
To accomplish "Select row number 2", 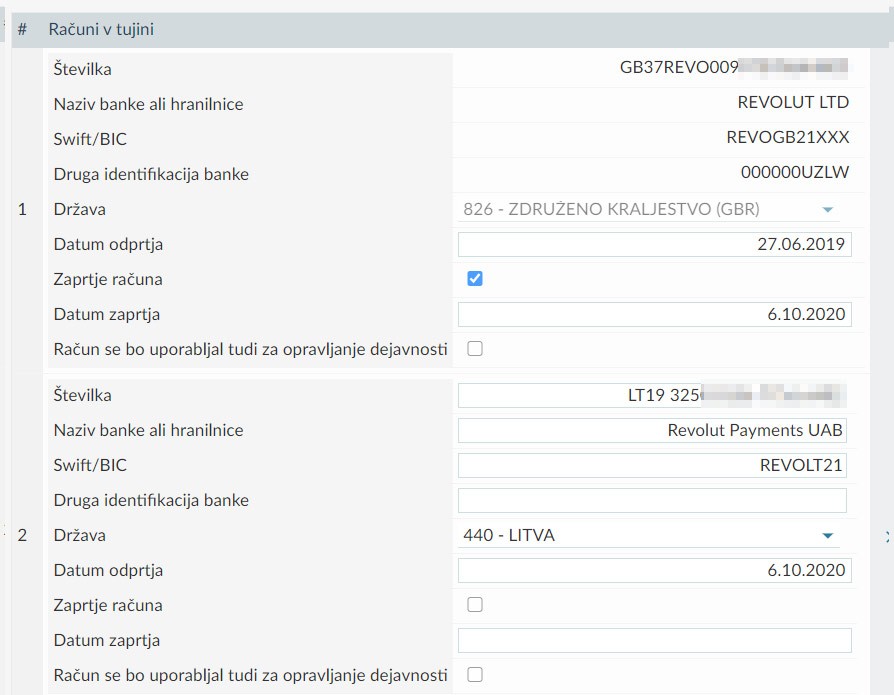I will (23, 535).
